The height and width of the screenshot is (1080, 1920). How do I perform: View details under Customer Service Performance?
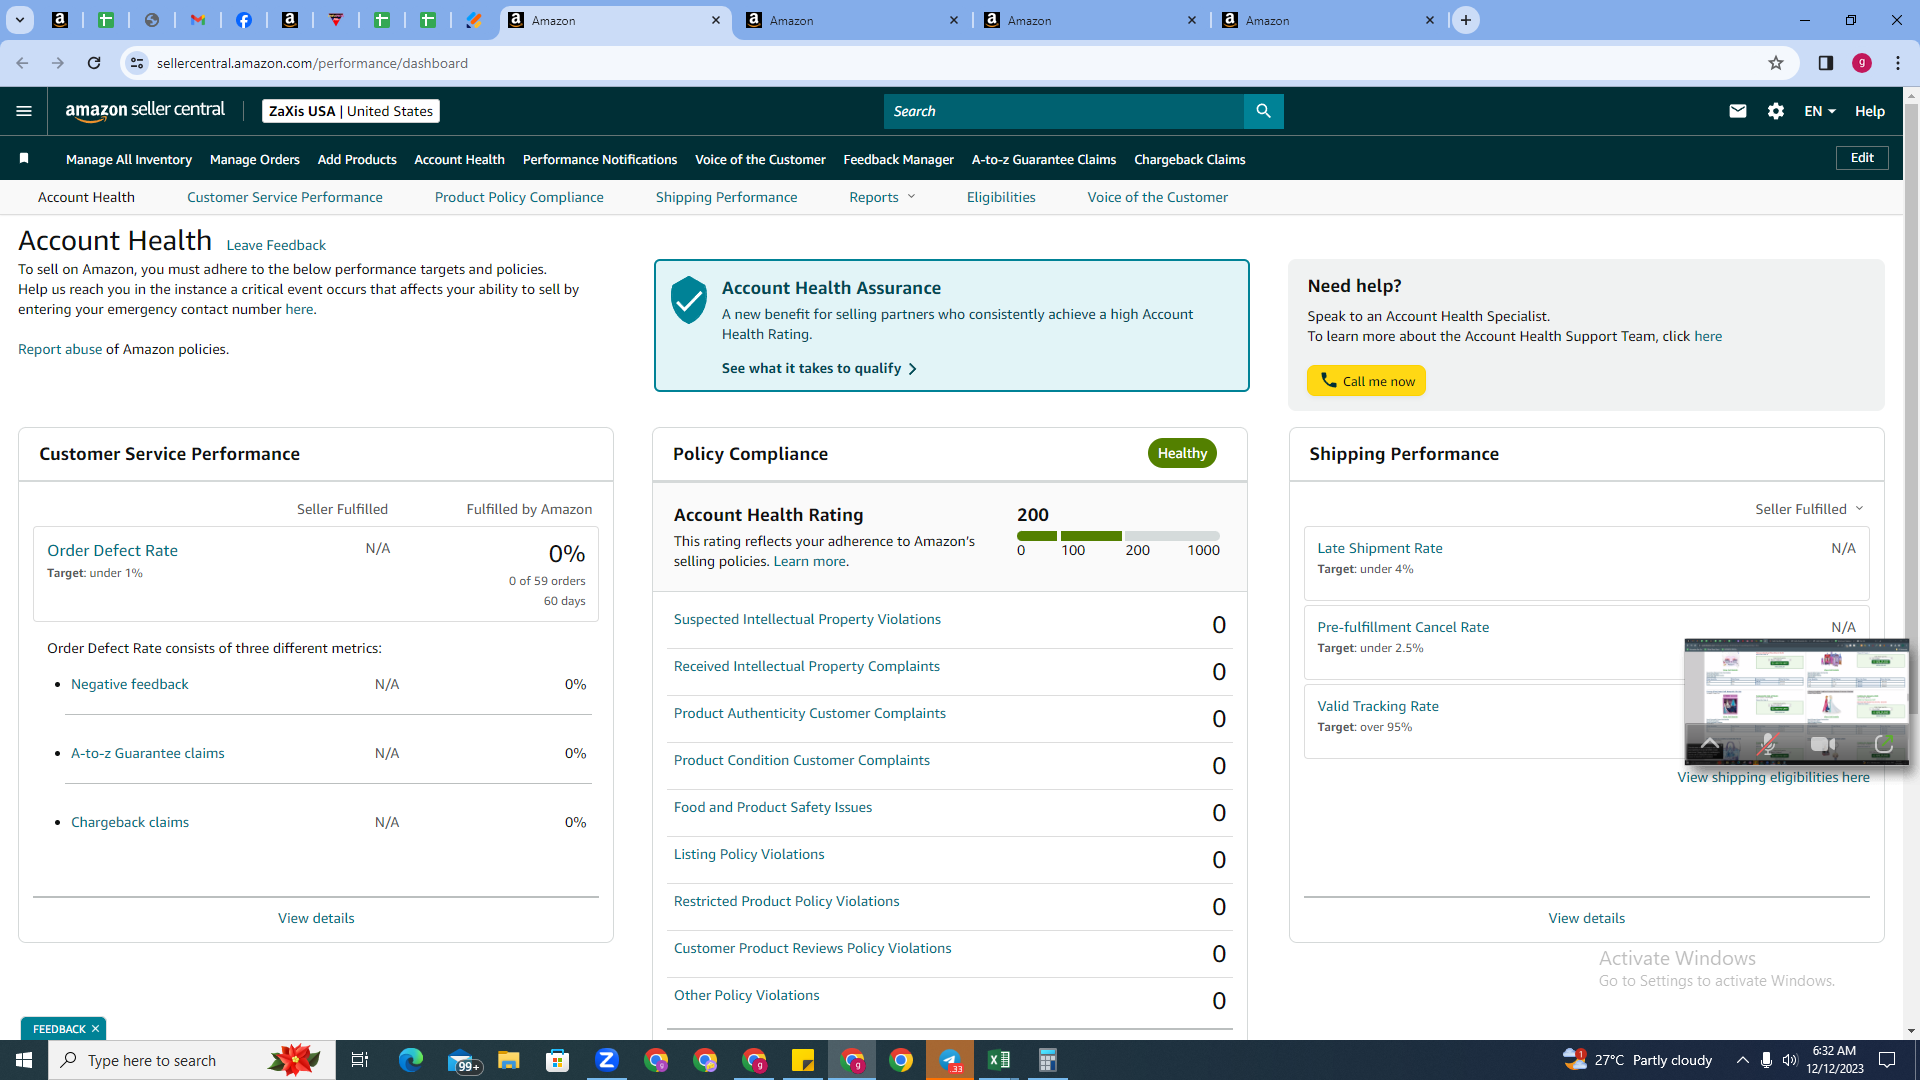tap(316, 918)
